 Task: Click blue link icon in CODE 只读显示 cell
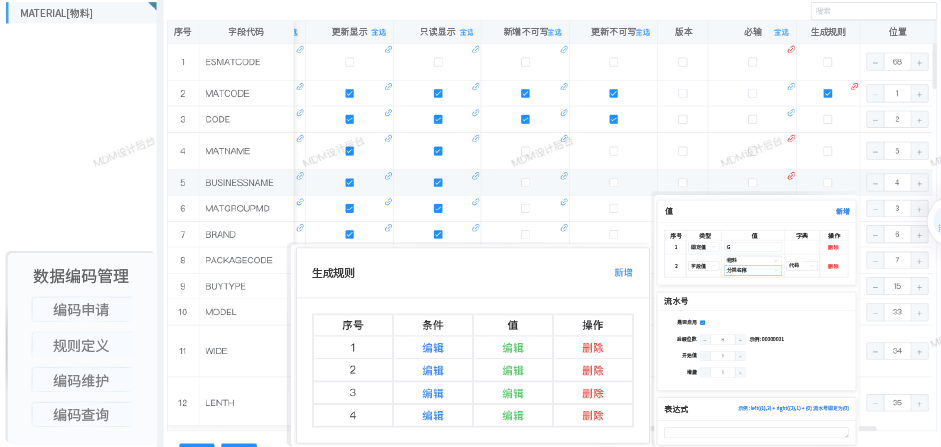pos(476,112)
